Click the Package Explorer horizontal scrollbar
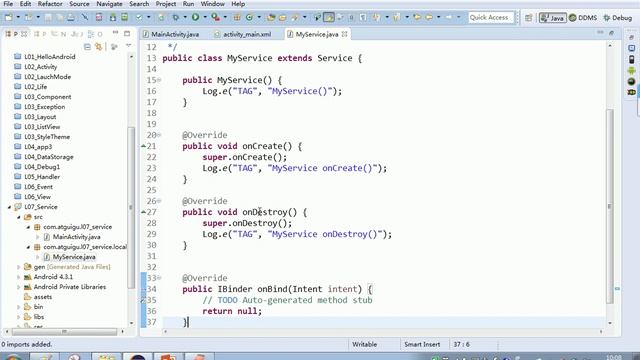Viewport: 640px width, 360px height. pyautogui.click(x=63, y=331)
